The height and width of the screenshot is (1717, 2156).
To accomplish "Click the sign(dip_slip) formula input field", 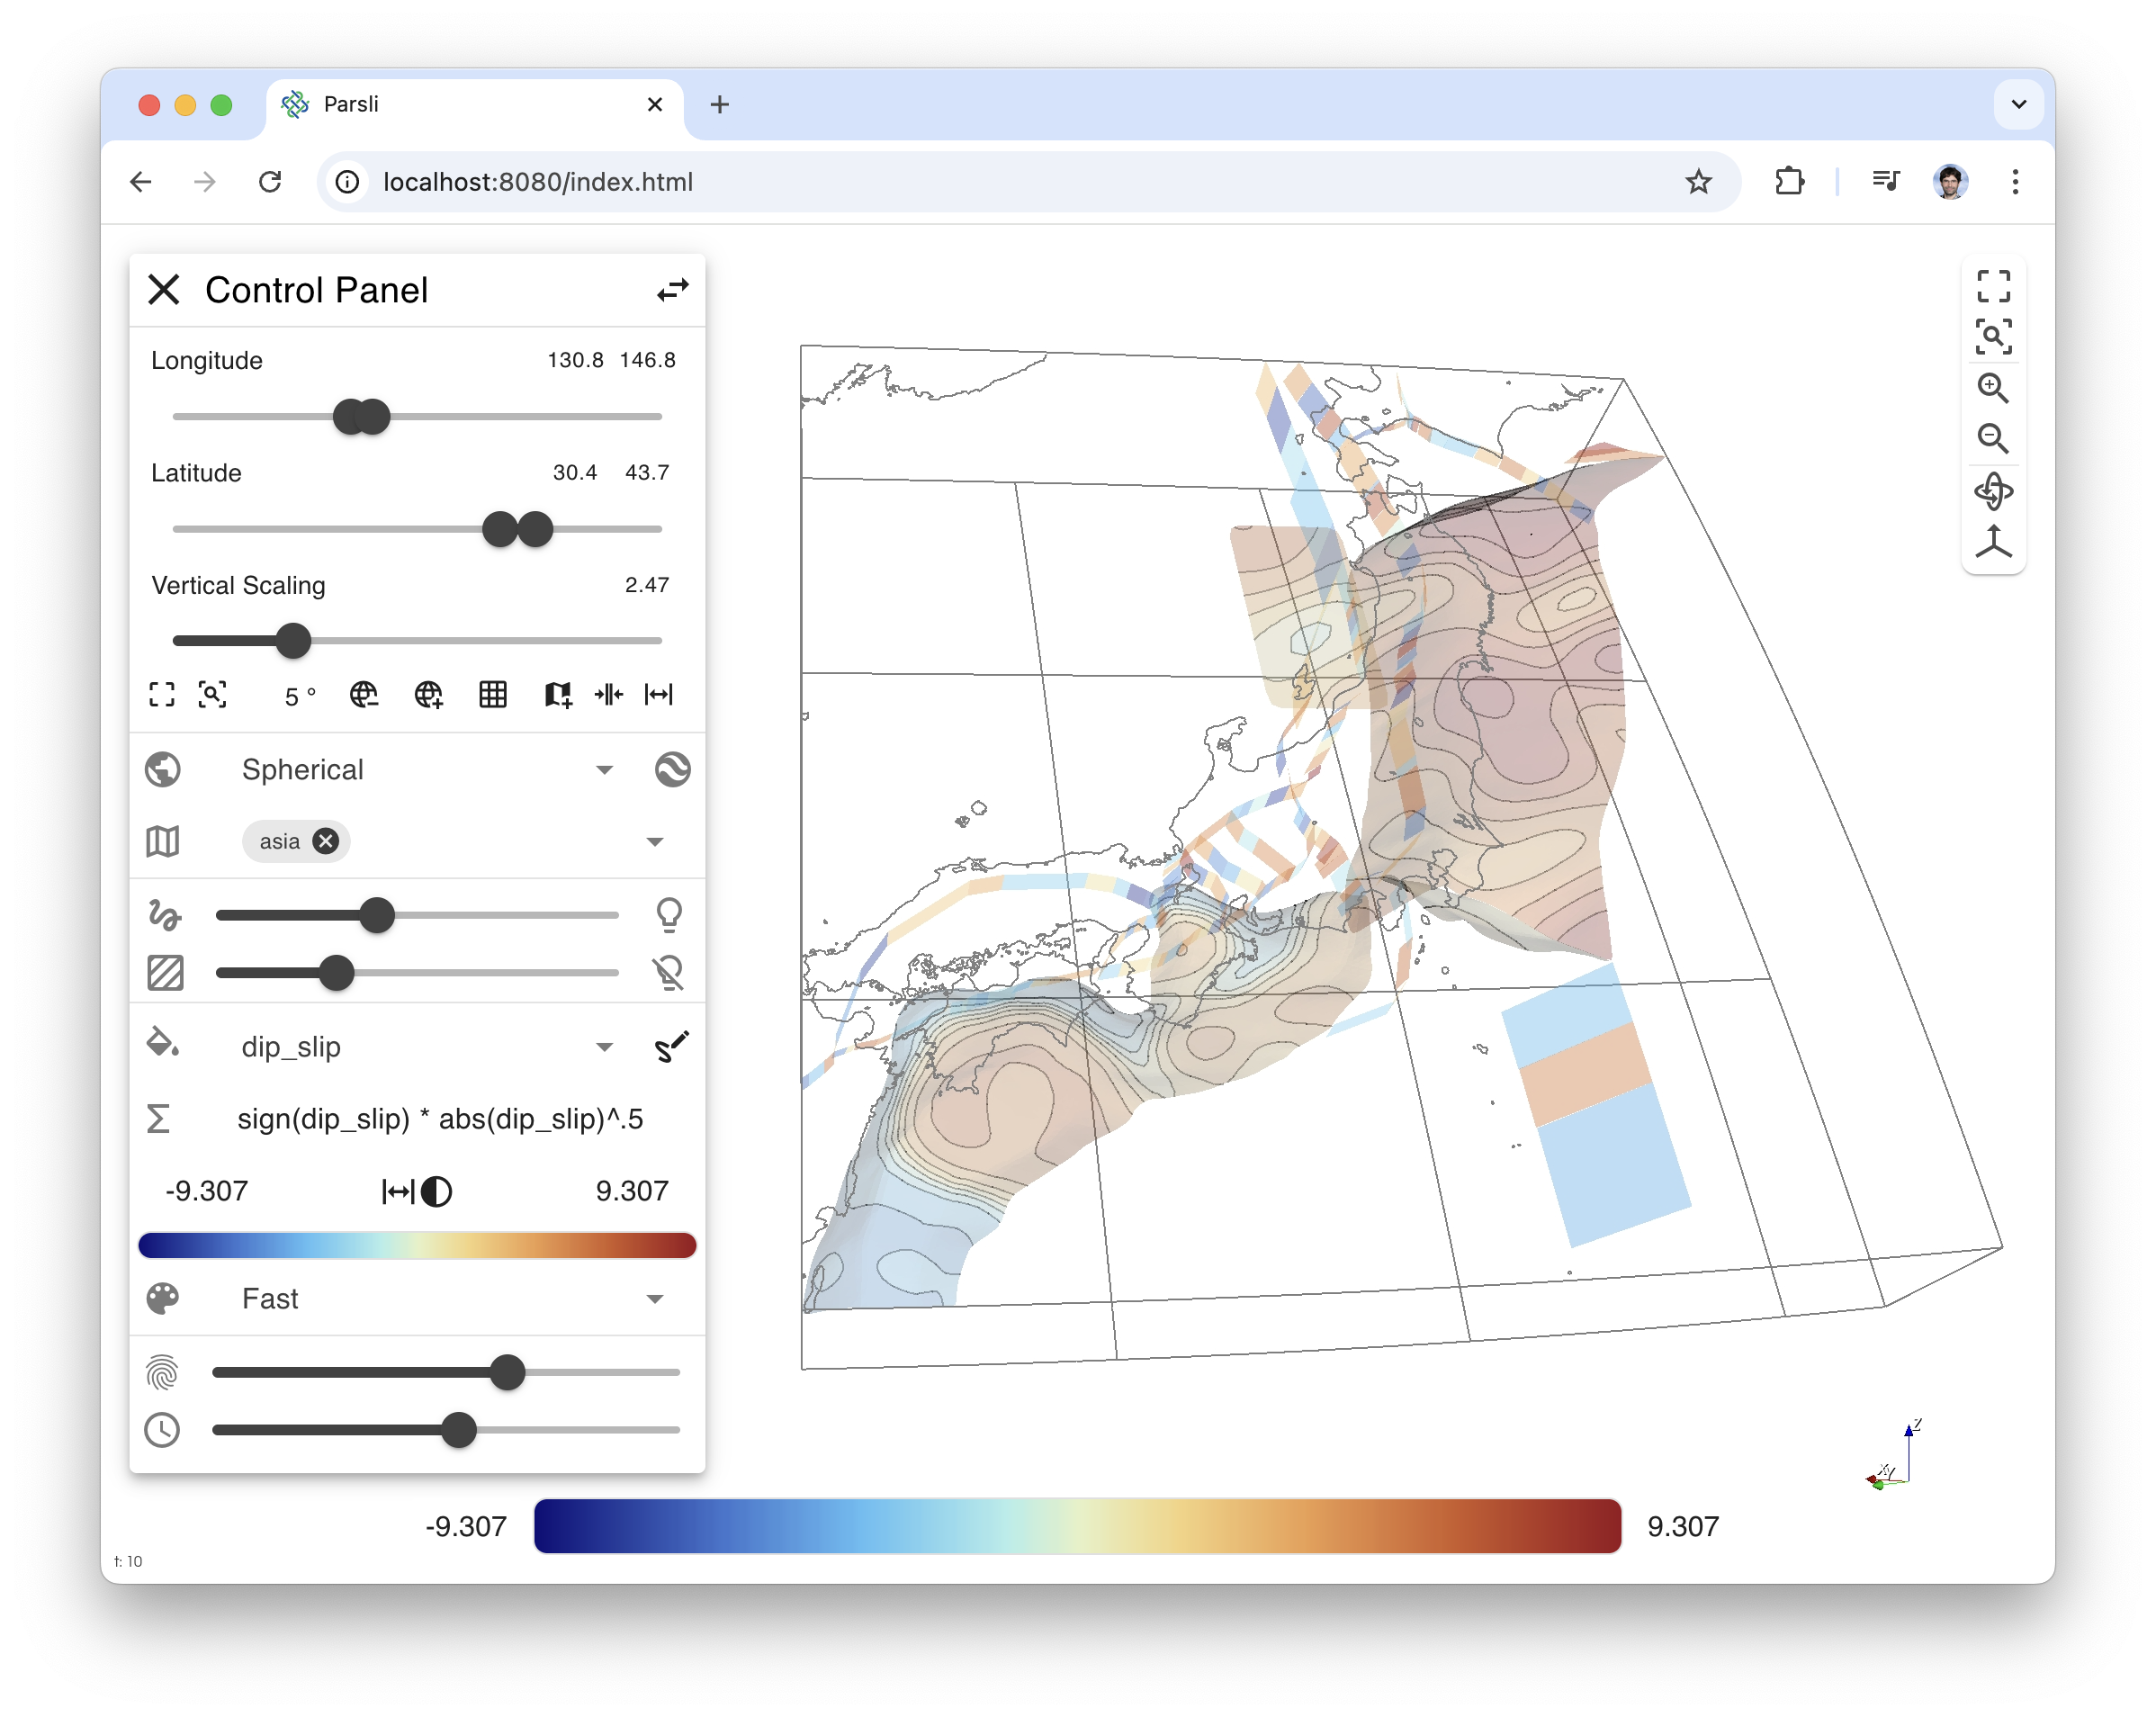I will tap(440, 1119).
